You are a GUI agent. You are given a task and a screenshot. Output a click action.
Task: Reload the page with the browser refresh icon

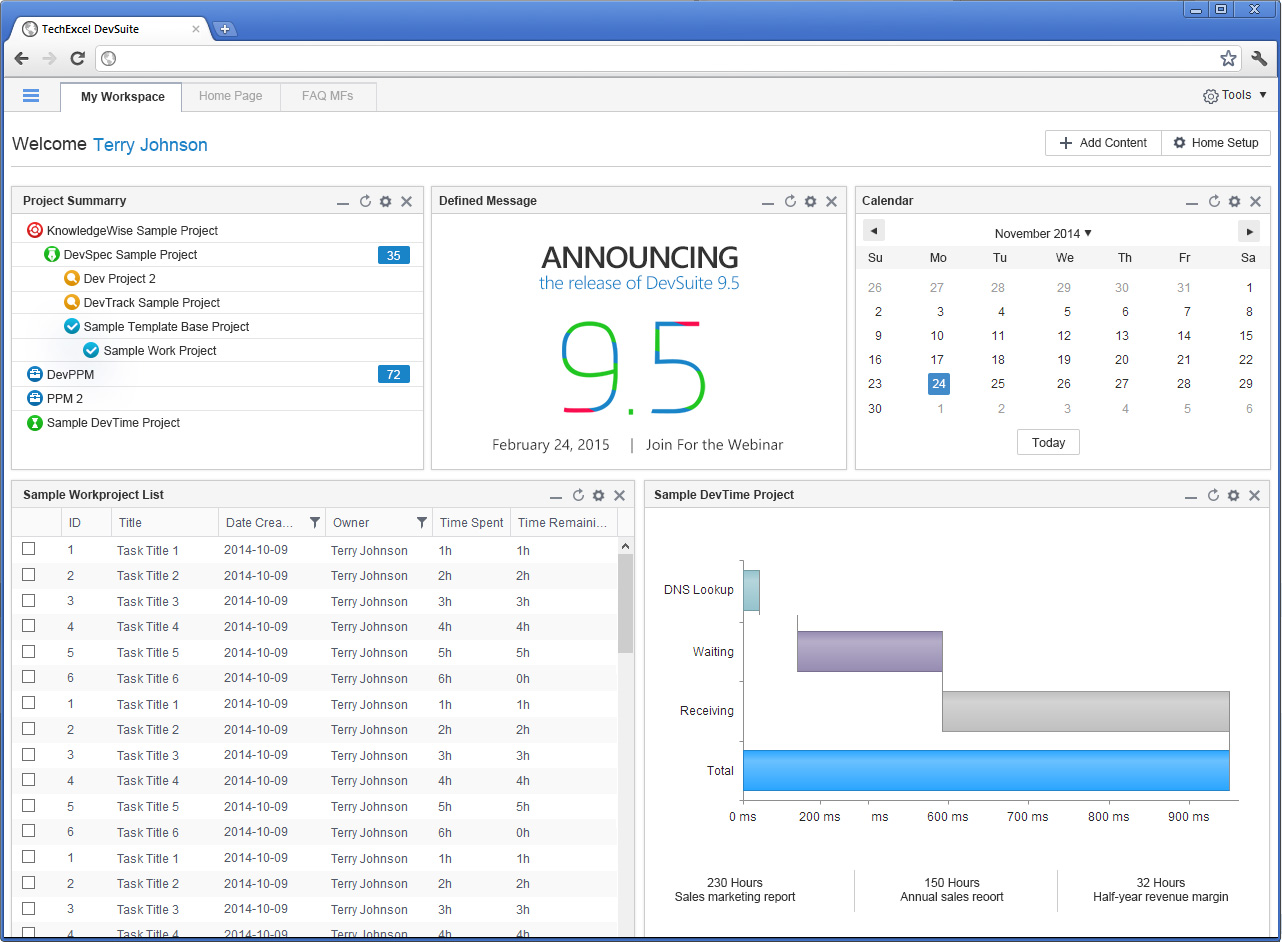click(77, 59)
